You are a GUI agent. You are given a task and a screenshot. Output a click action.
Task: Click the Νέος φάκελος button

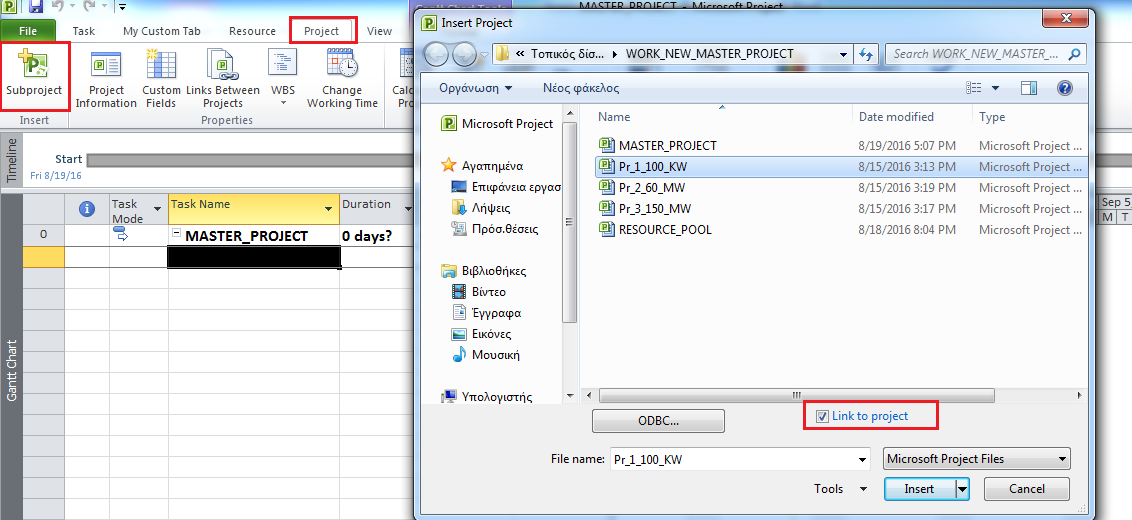point(581,88)
